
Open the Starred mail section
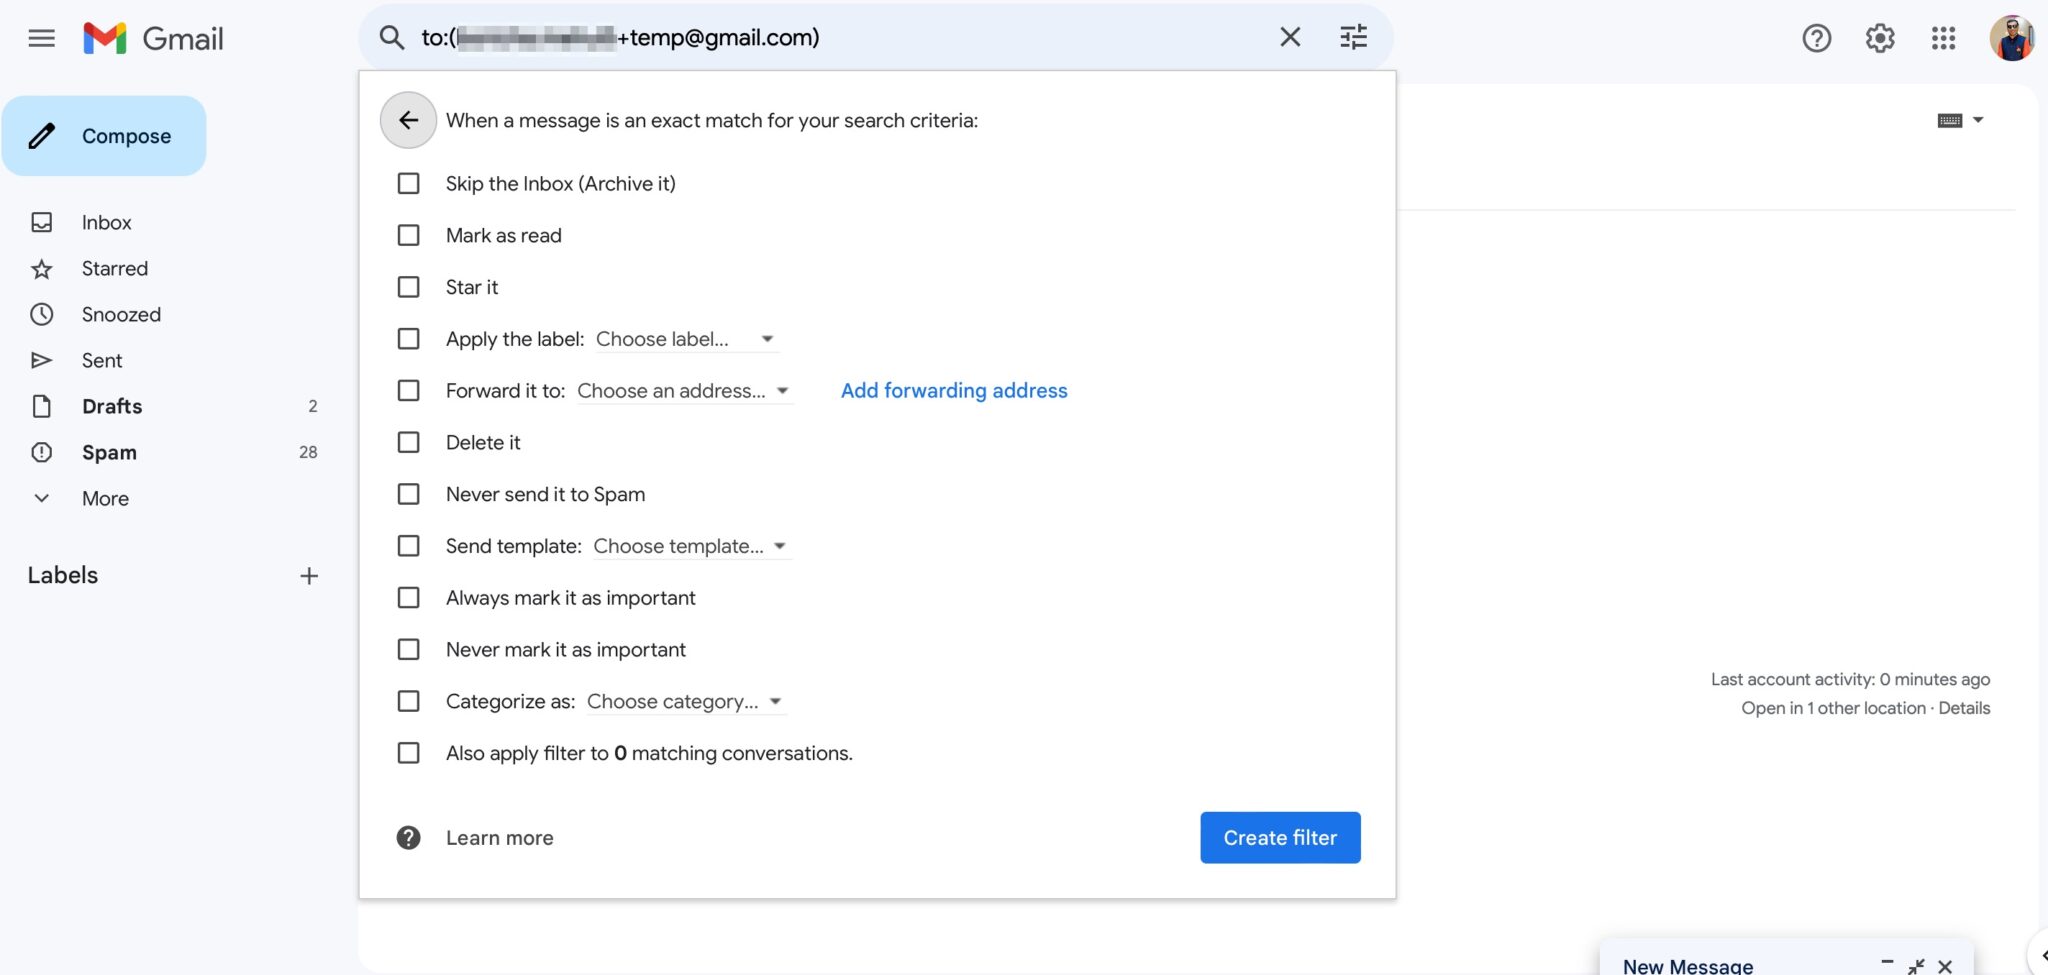pos(114,268)
